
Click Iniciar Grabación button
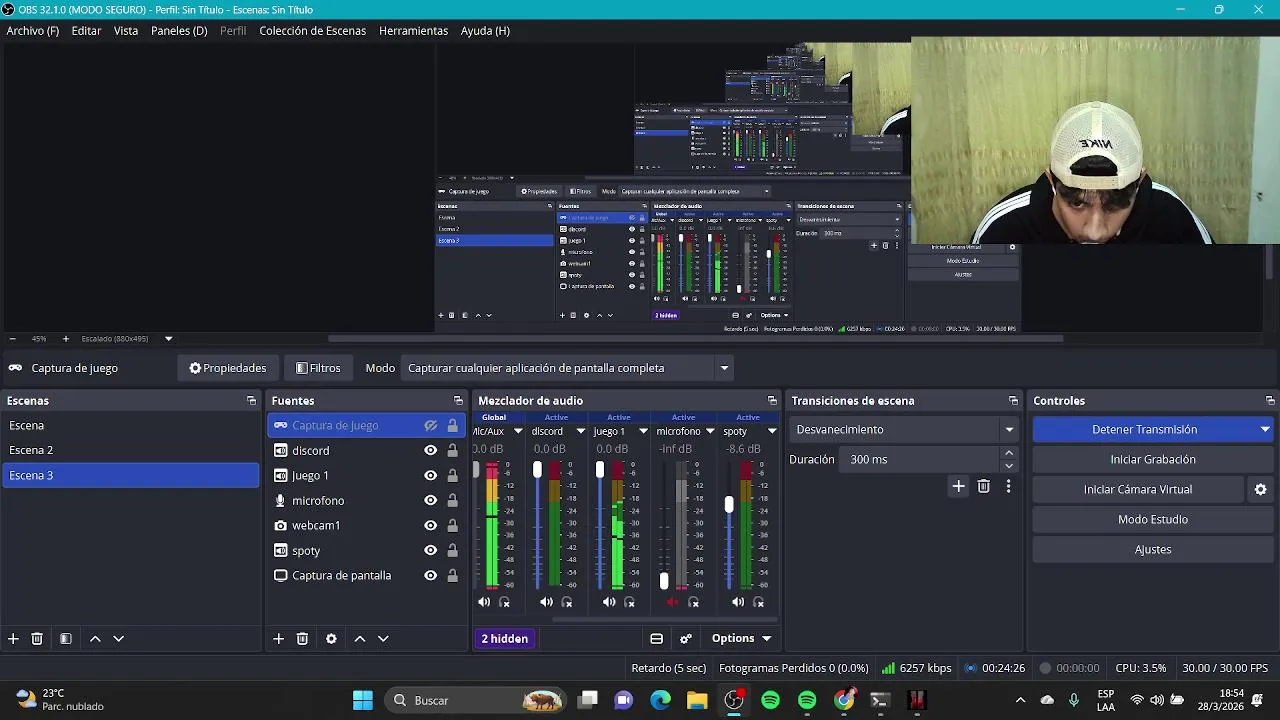tap(1153, 459)
